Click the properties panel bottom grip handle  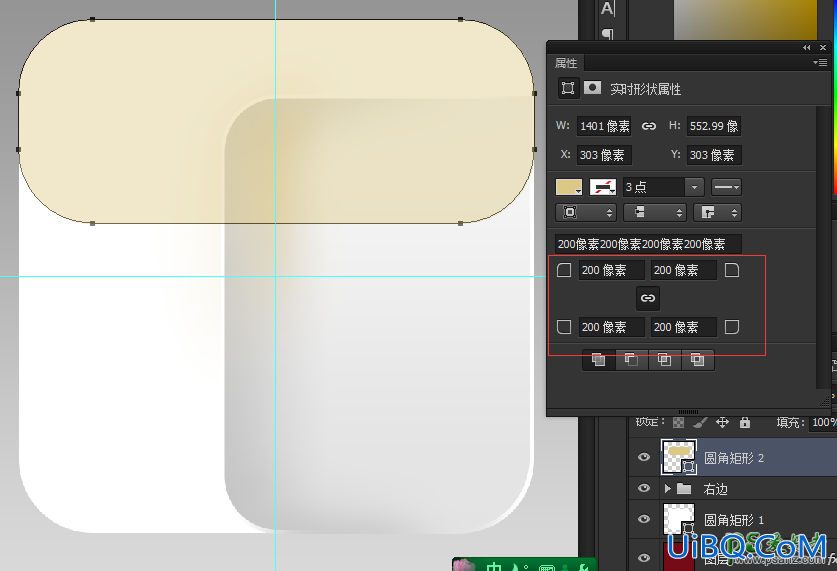(688, 412)
